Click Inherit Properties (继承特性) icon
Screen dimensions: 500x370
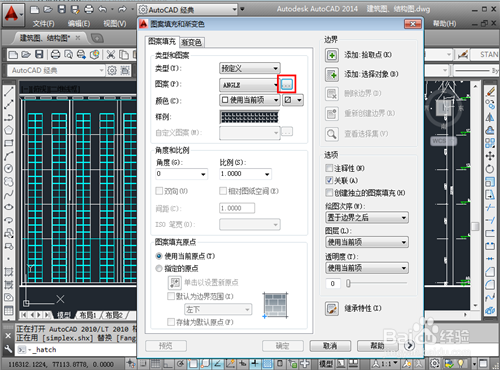pos(332,309)
